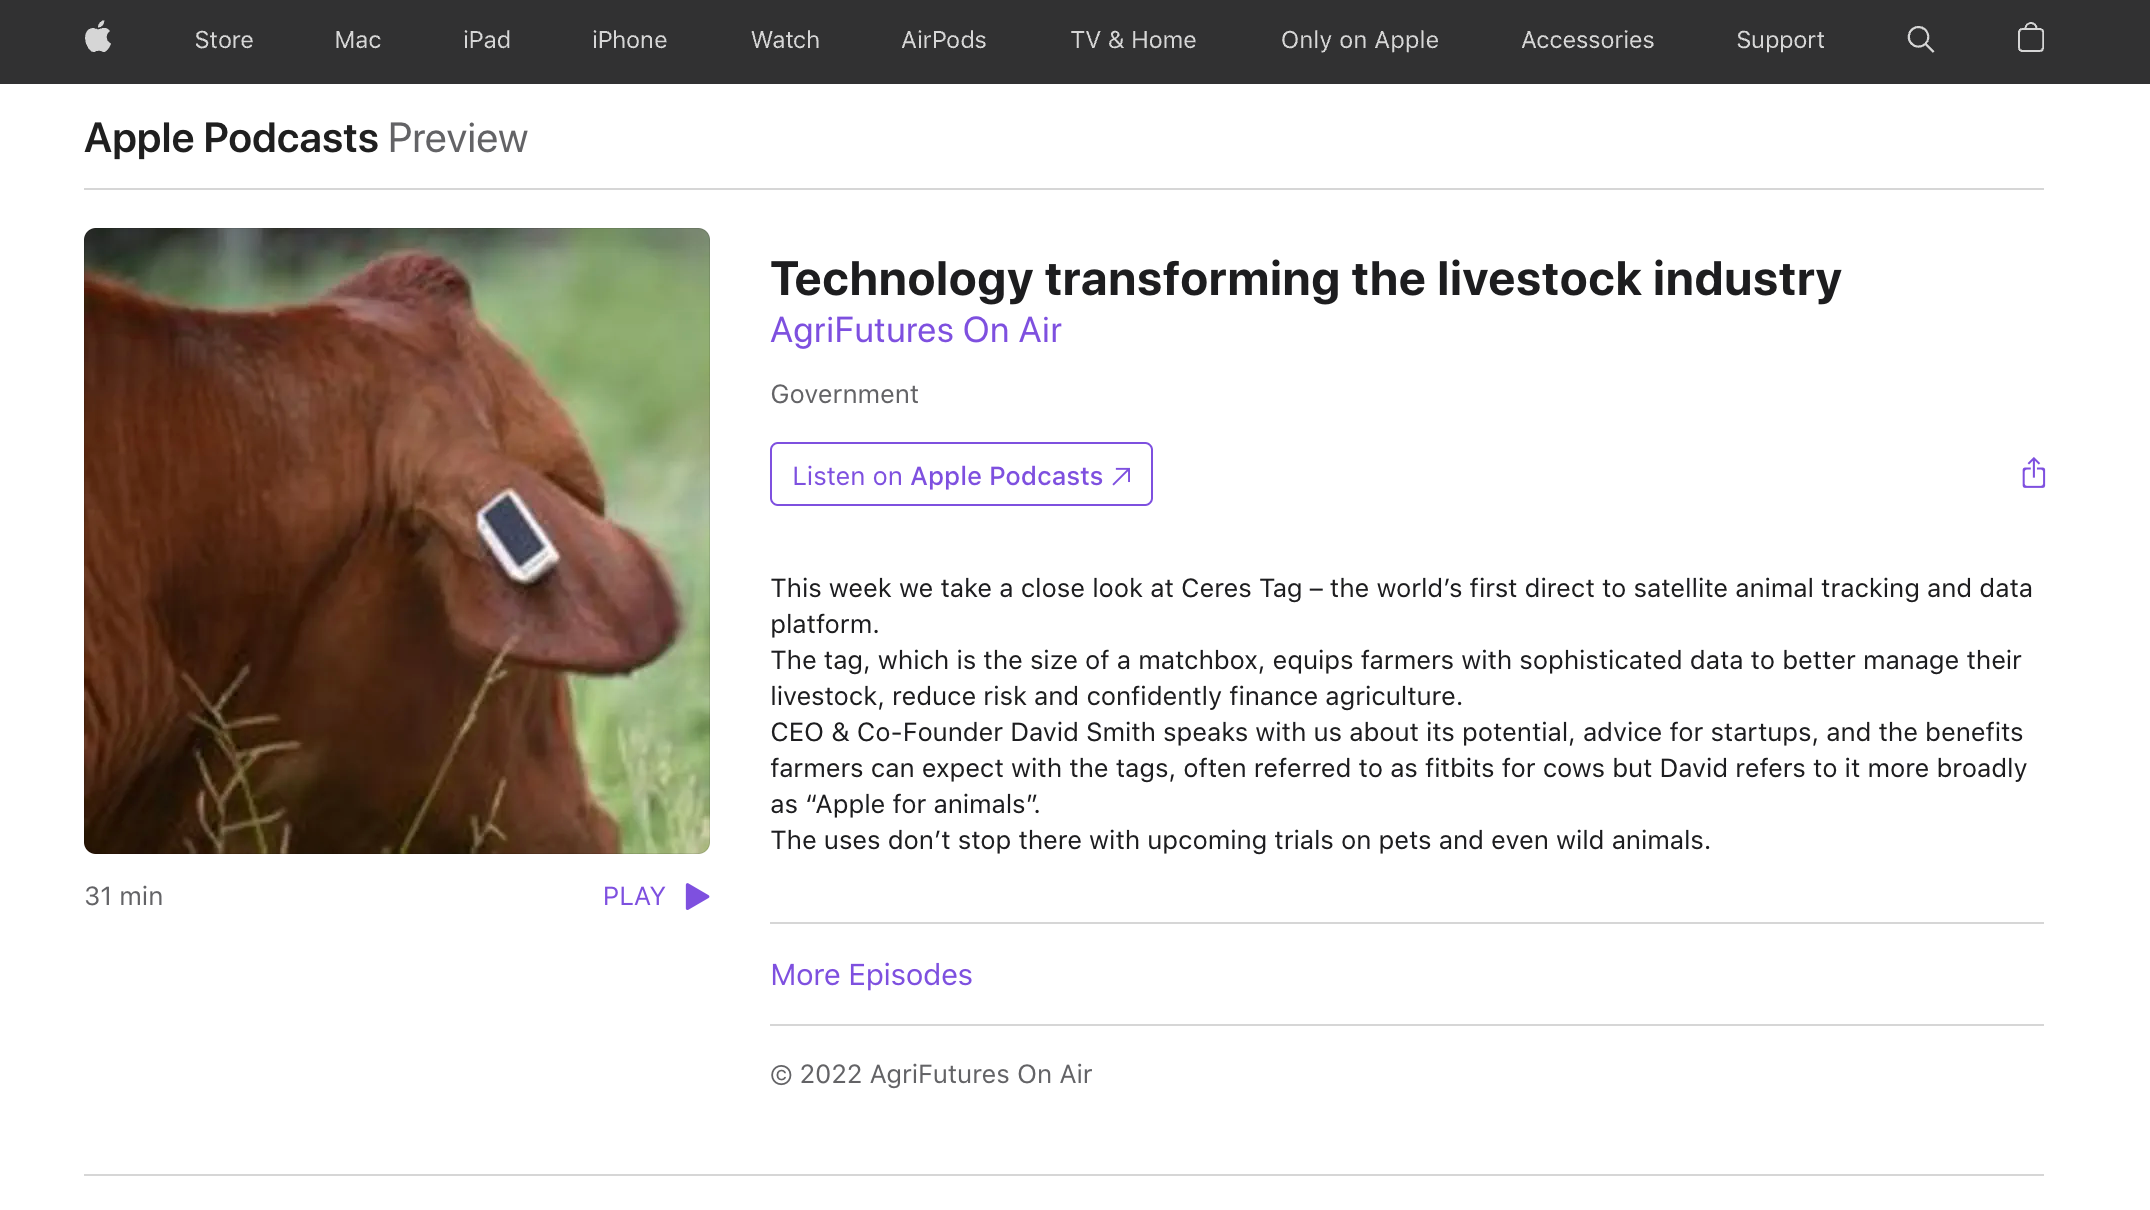Click the play triangle icon next to PLAY
This screenshot has width=2150, height=1210.
pyautogui.click(x=696, y=896)
